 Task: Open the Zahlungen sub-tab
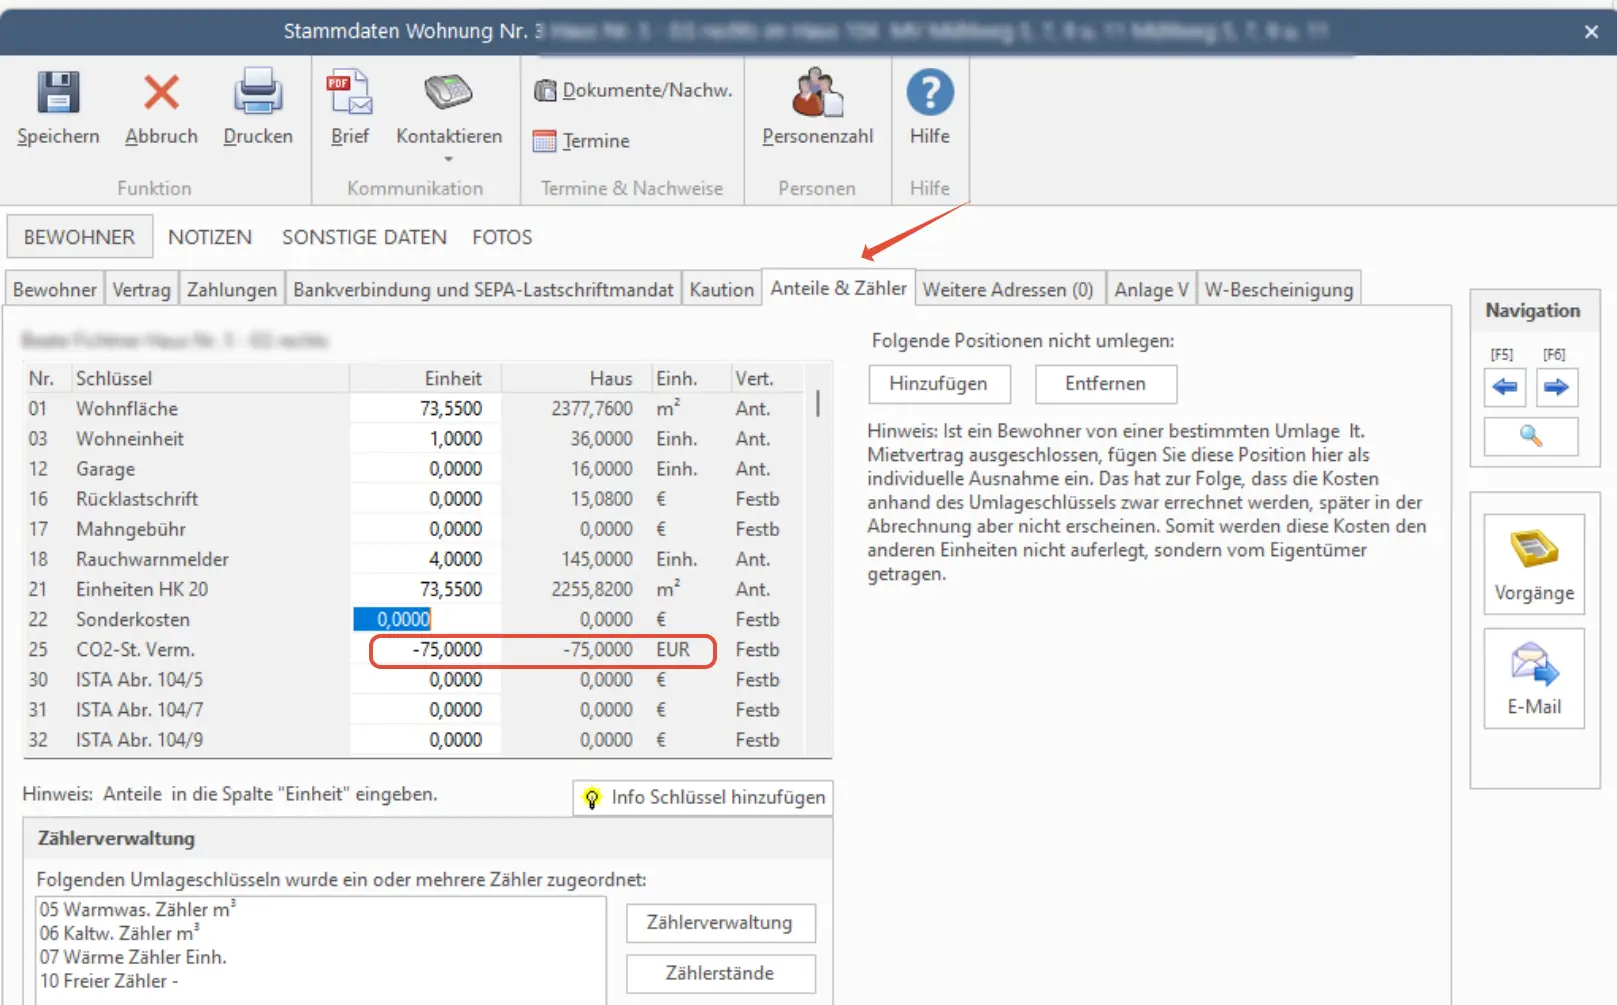point(232,289)
